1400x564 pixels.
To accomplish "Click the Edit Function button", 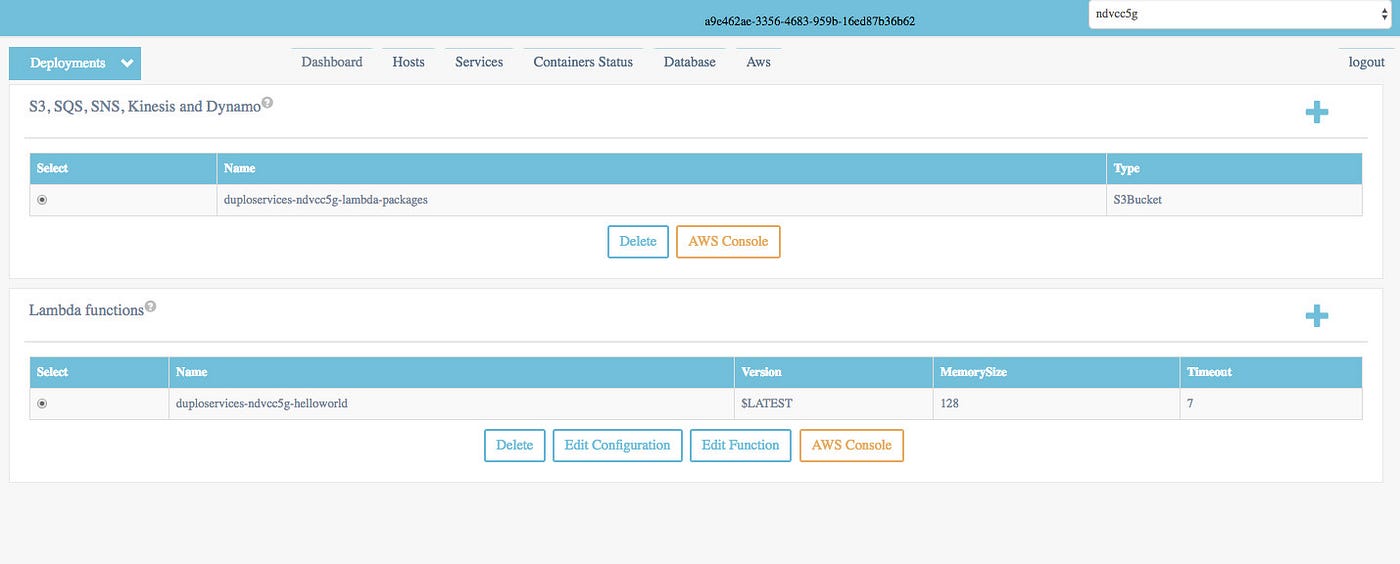I will 740,446.
